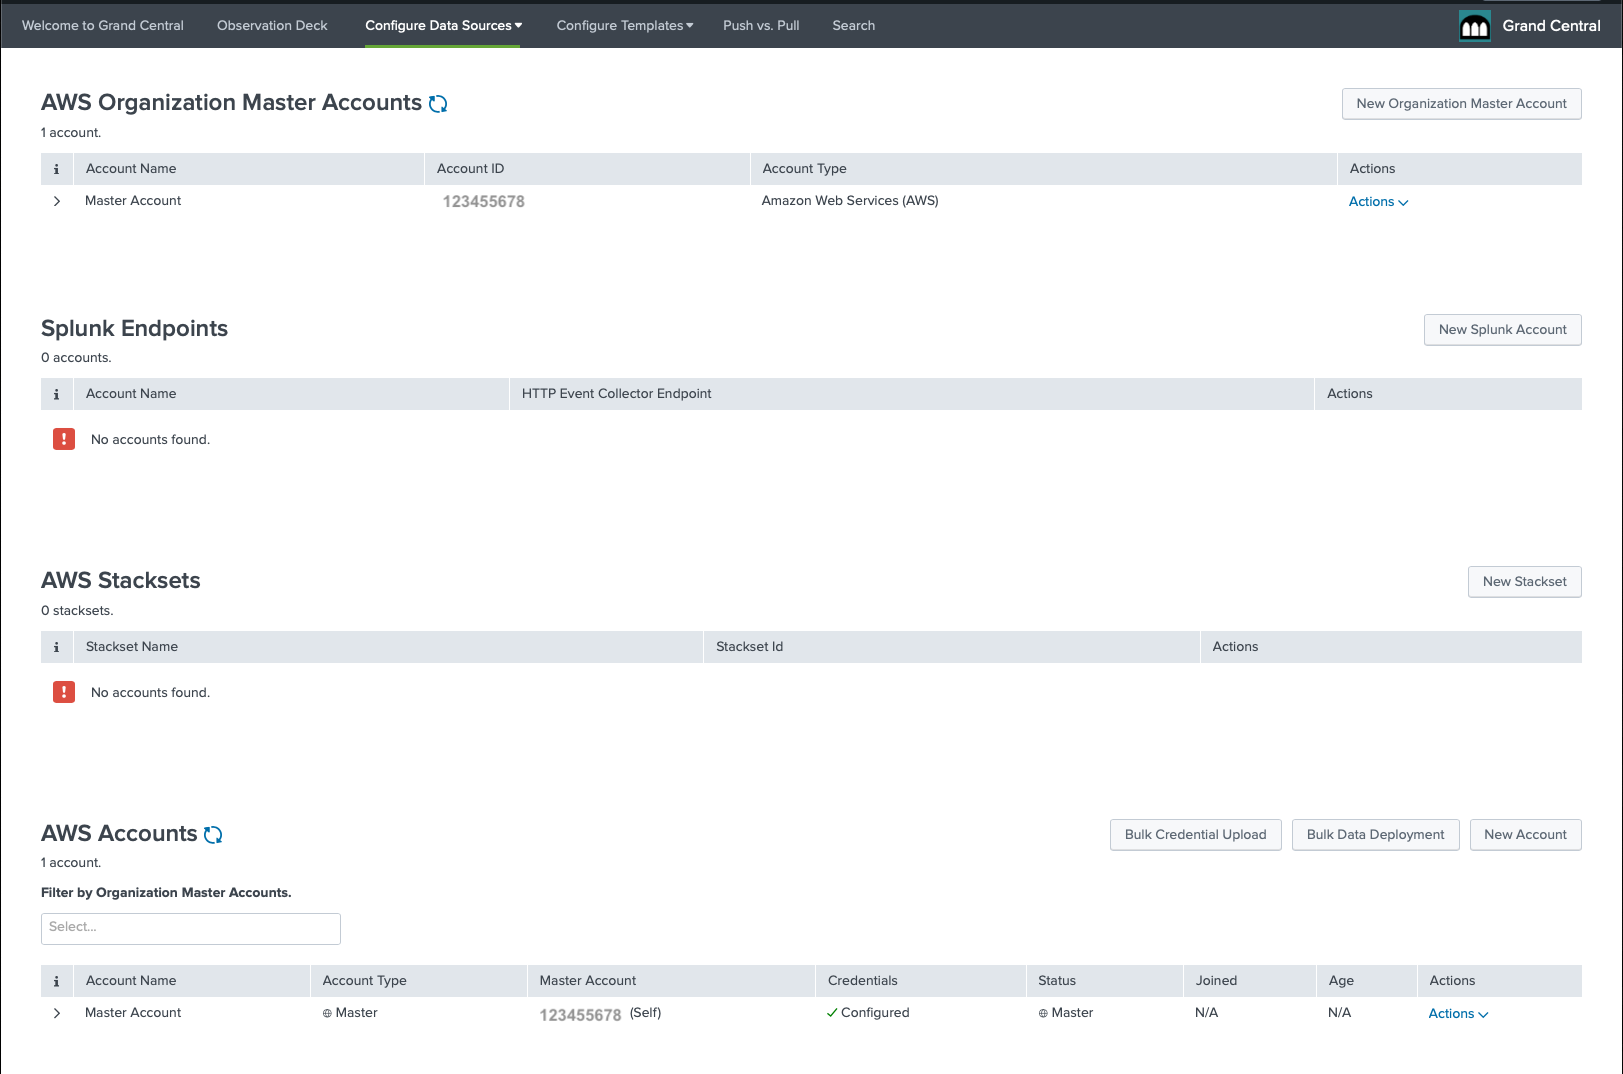This screenshot has width=1623, height=1074.
Task: Click New Stackset button
Action: coord(1524,582)
